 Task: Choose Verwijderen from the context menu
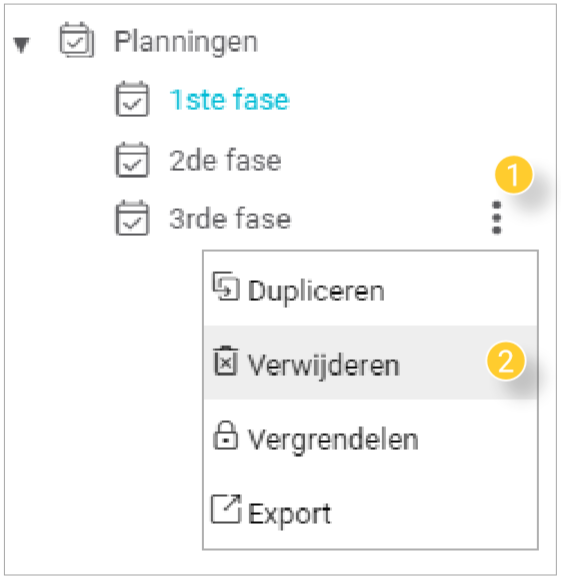pos(370,363)
